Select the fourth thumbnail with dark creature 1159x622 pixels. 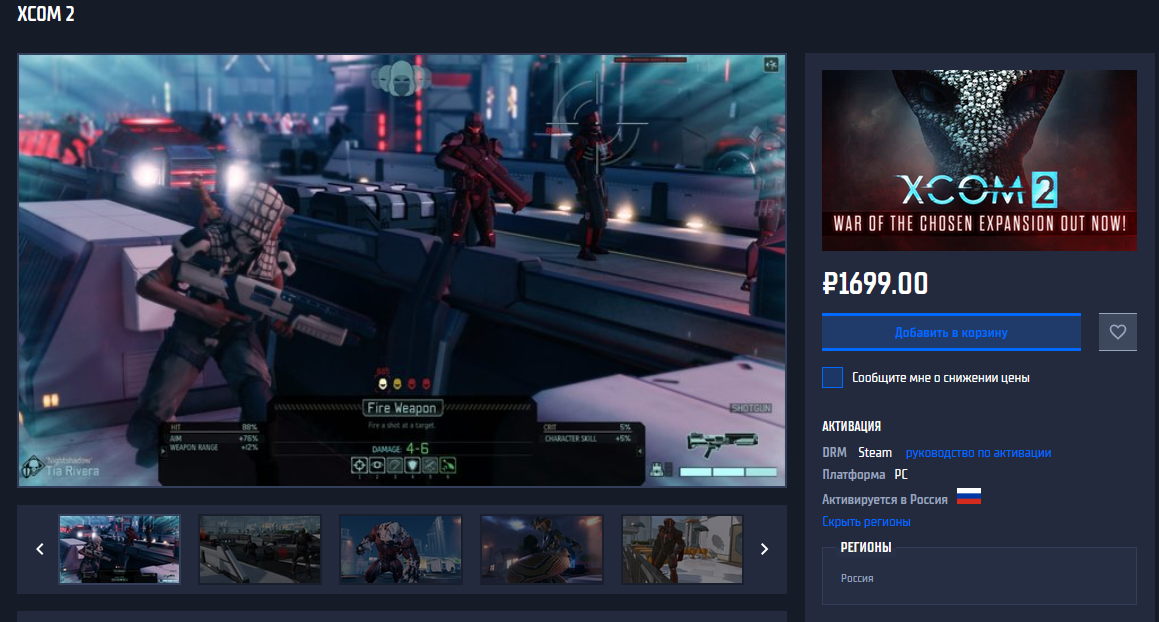click(542, 550)
